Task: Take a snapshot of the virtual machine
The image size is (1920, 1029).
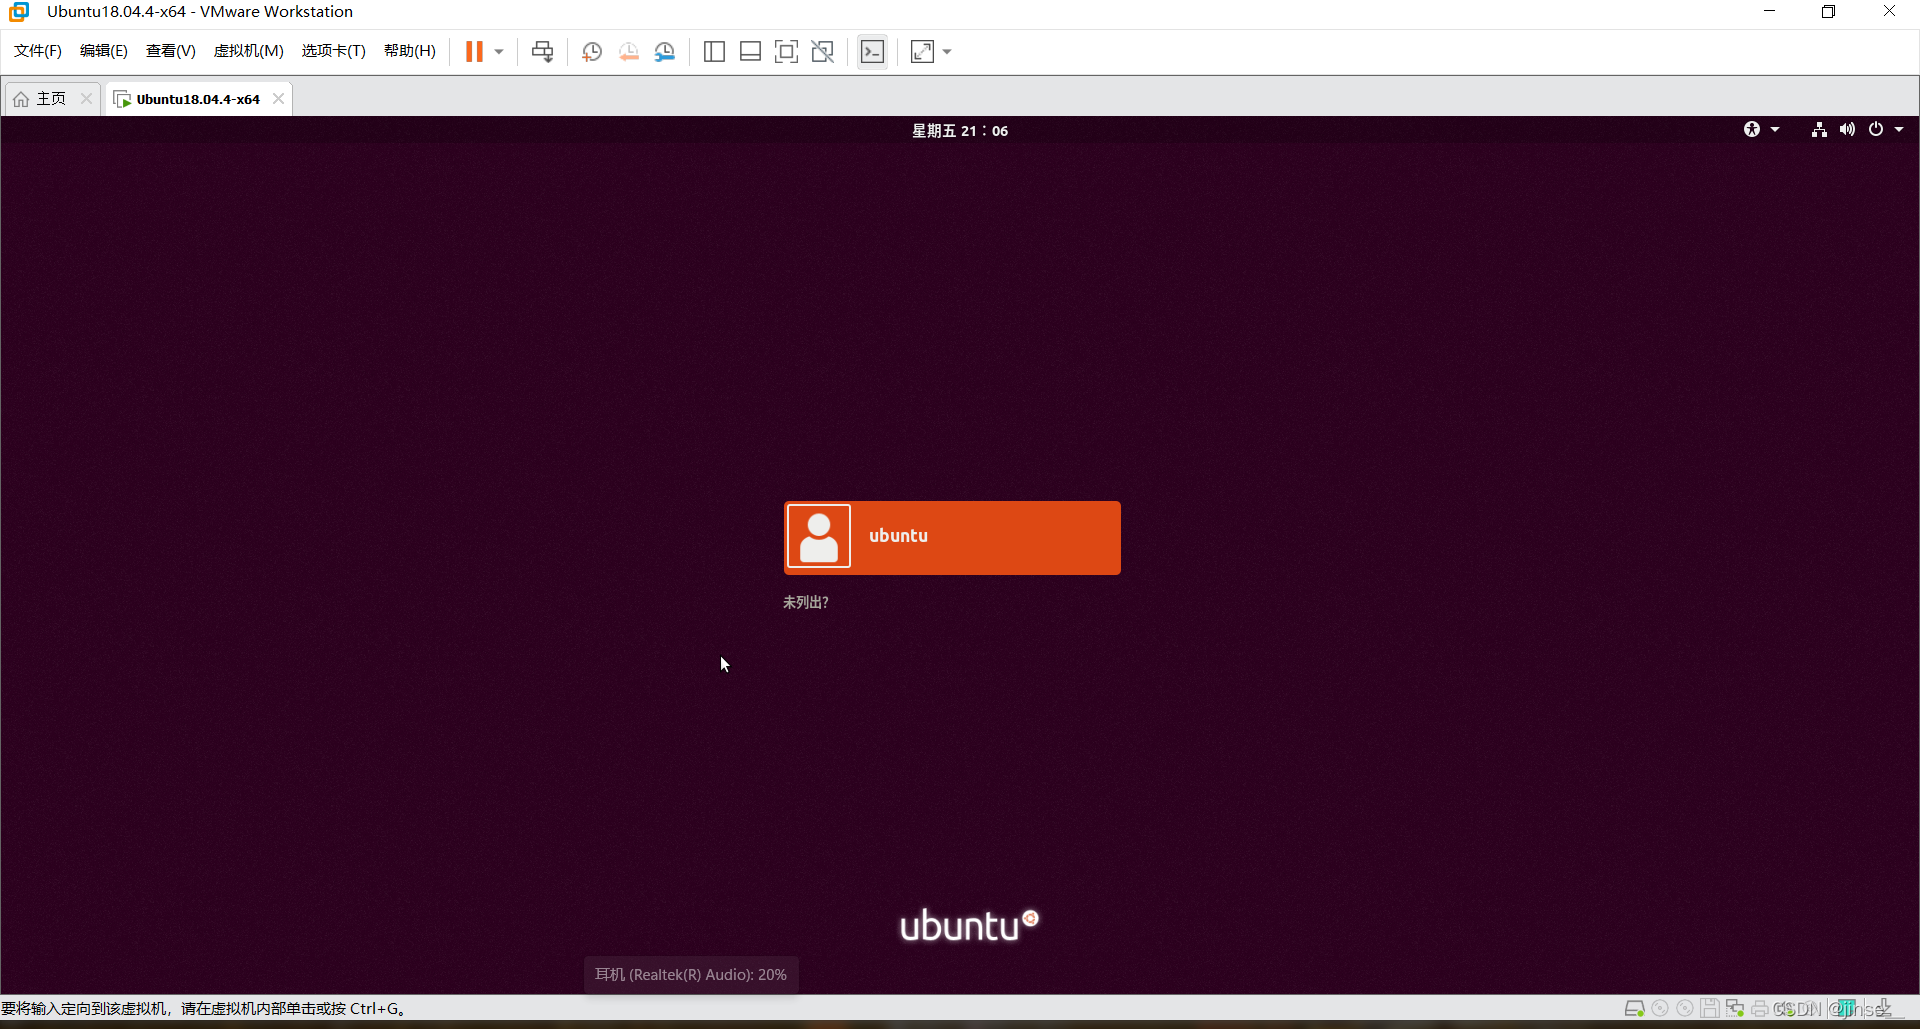Action: pyautogui.click(x=592, y=51)
